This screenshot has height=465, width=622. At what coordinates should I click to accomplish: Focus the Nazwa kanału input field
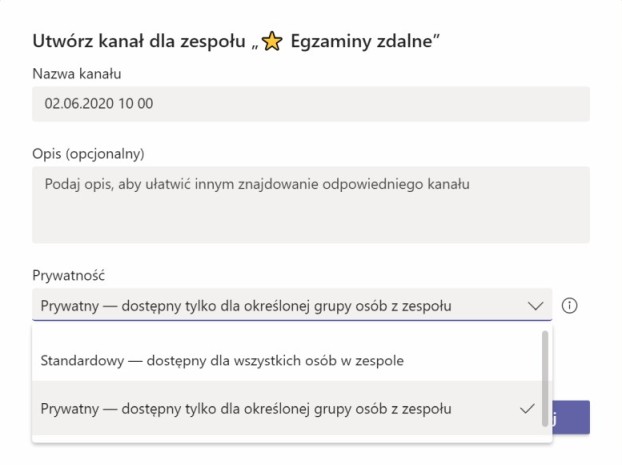click(311, 104)
